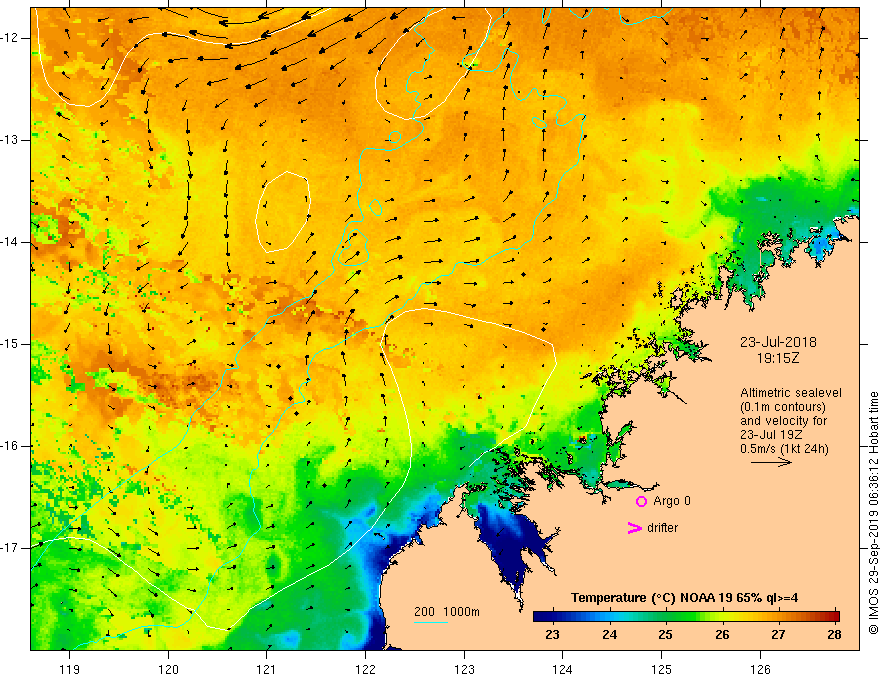Click the temperature colorbar near 25 degrees
Viewport: 880px width, 680px height.
tap(666, 616)
